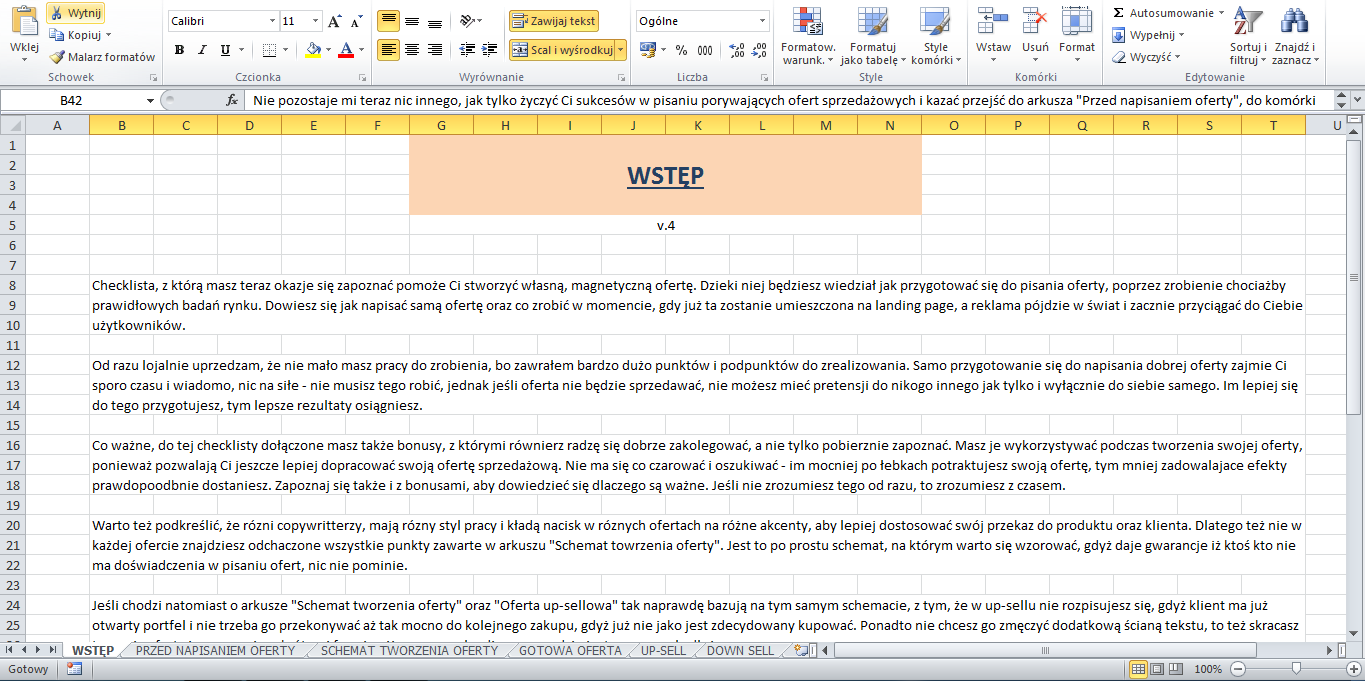Open the Calibri font name dropdown
Screen dimensions: 1365x681
coord(272,21)
